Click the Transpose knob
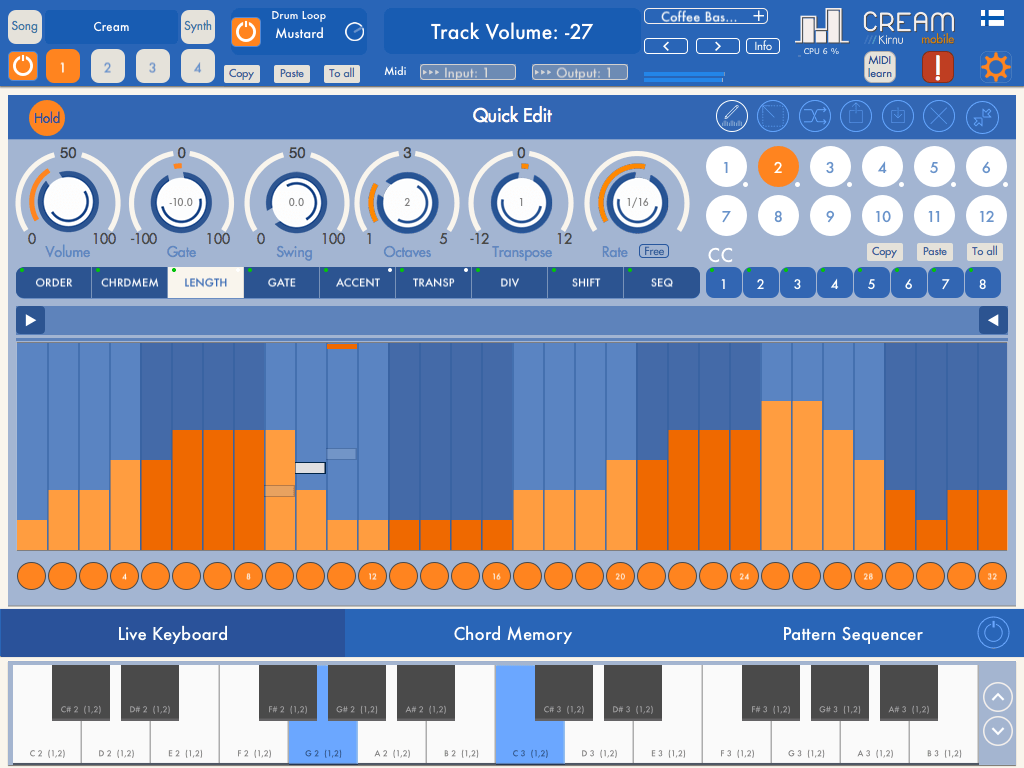1024x768 pixels. 521,202
